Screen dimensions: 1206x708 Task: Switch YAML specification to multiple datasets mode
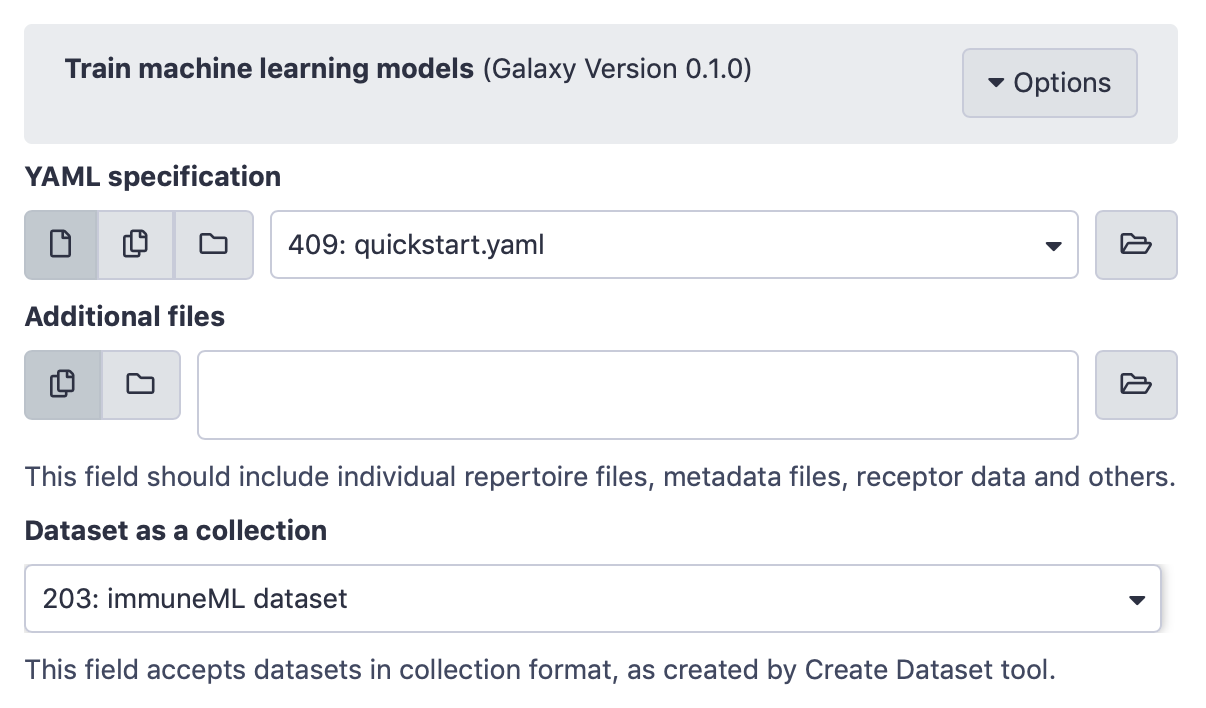(135, 244)
